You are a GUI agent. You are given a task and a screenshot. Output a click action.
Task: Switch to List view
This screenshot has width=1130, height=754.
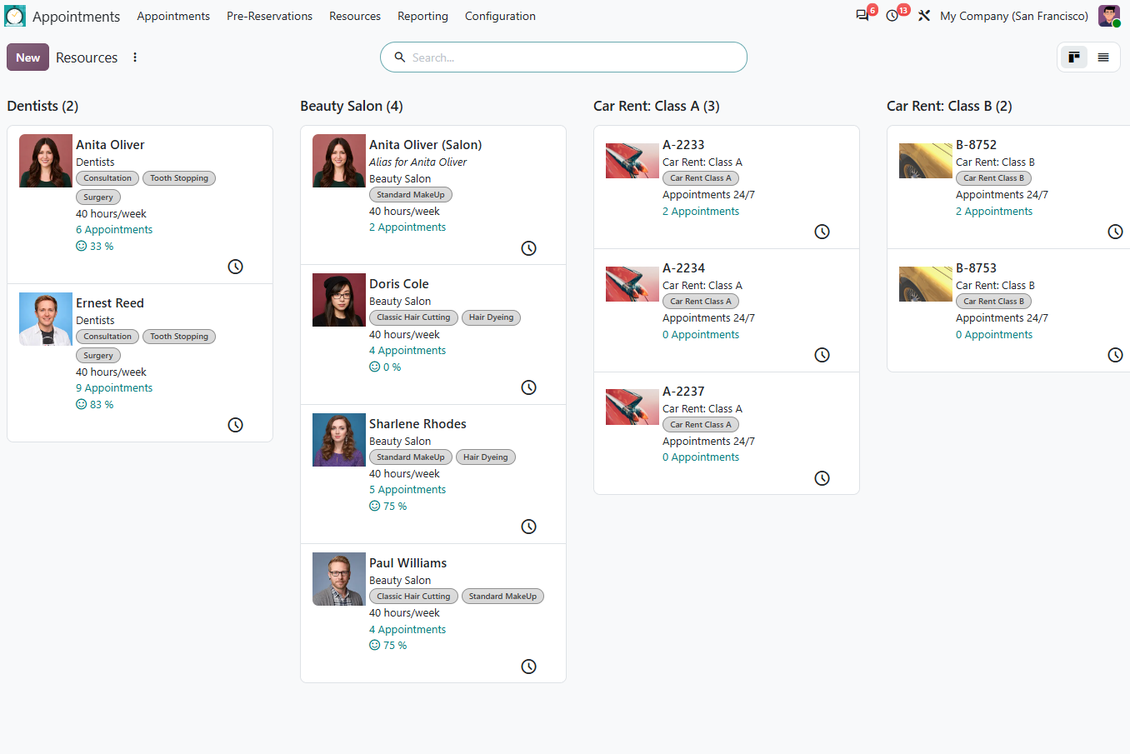pyautogui.click(x=1103, y=58)
